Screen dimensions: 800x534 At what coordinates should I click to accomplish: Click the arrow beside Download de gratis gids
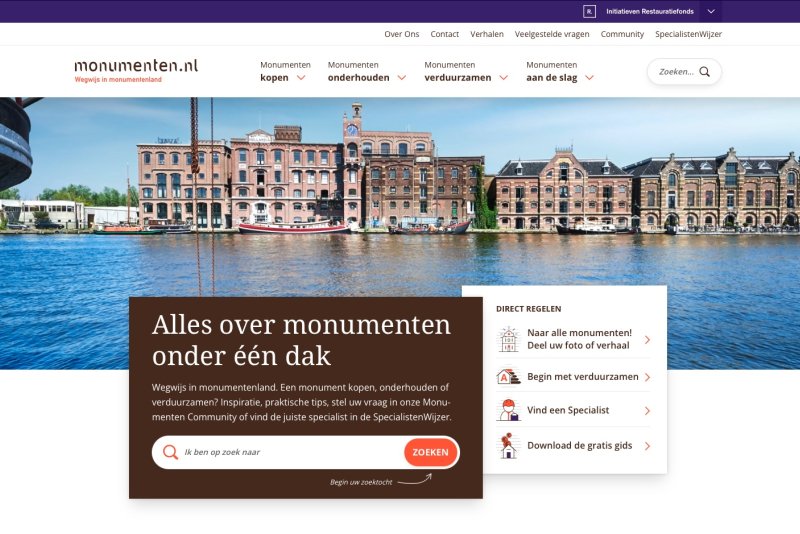pos(647,446)
